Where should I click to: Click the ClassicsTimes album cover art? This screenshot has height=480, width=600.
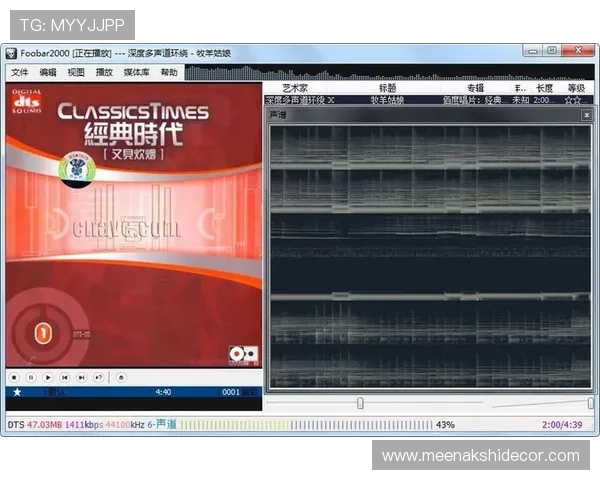click(x=134, y=225)
